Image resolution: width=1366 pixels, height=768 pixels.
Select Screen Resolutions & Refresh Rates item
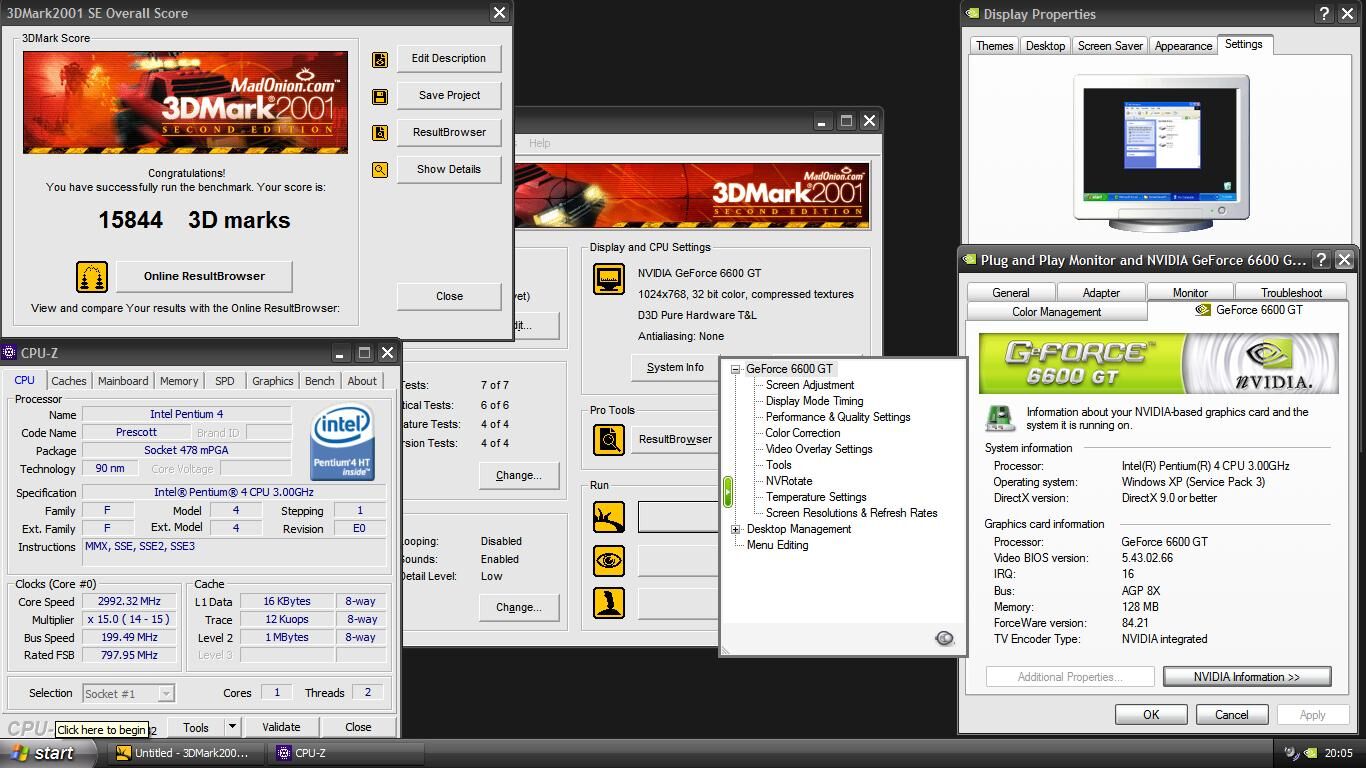pyautogui.click(x=852, y=513)
